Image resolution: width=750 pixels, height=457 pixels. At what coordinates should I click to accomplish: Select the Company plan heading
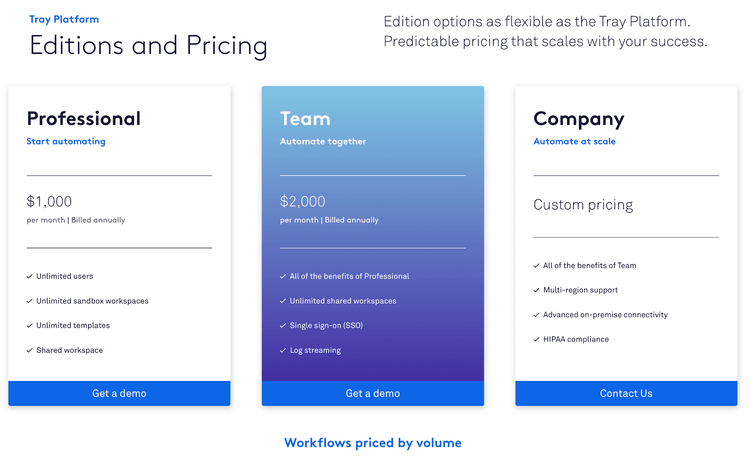click(x=579, y=120)
